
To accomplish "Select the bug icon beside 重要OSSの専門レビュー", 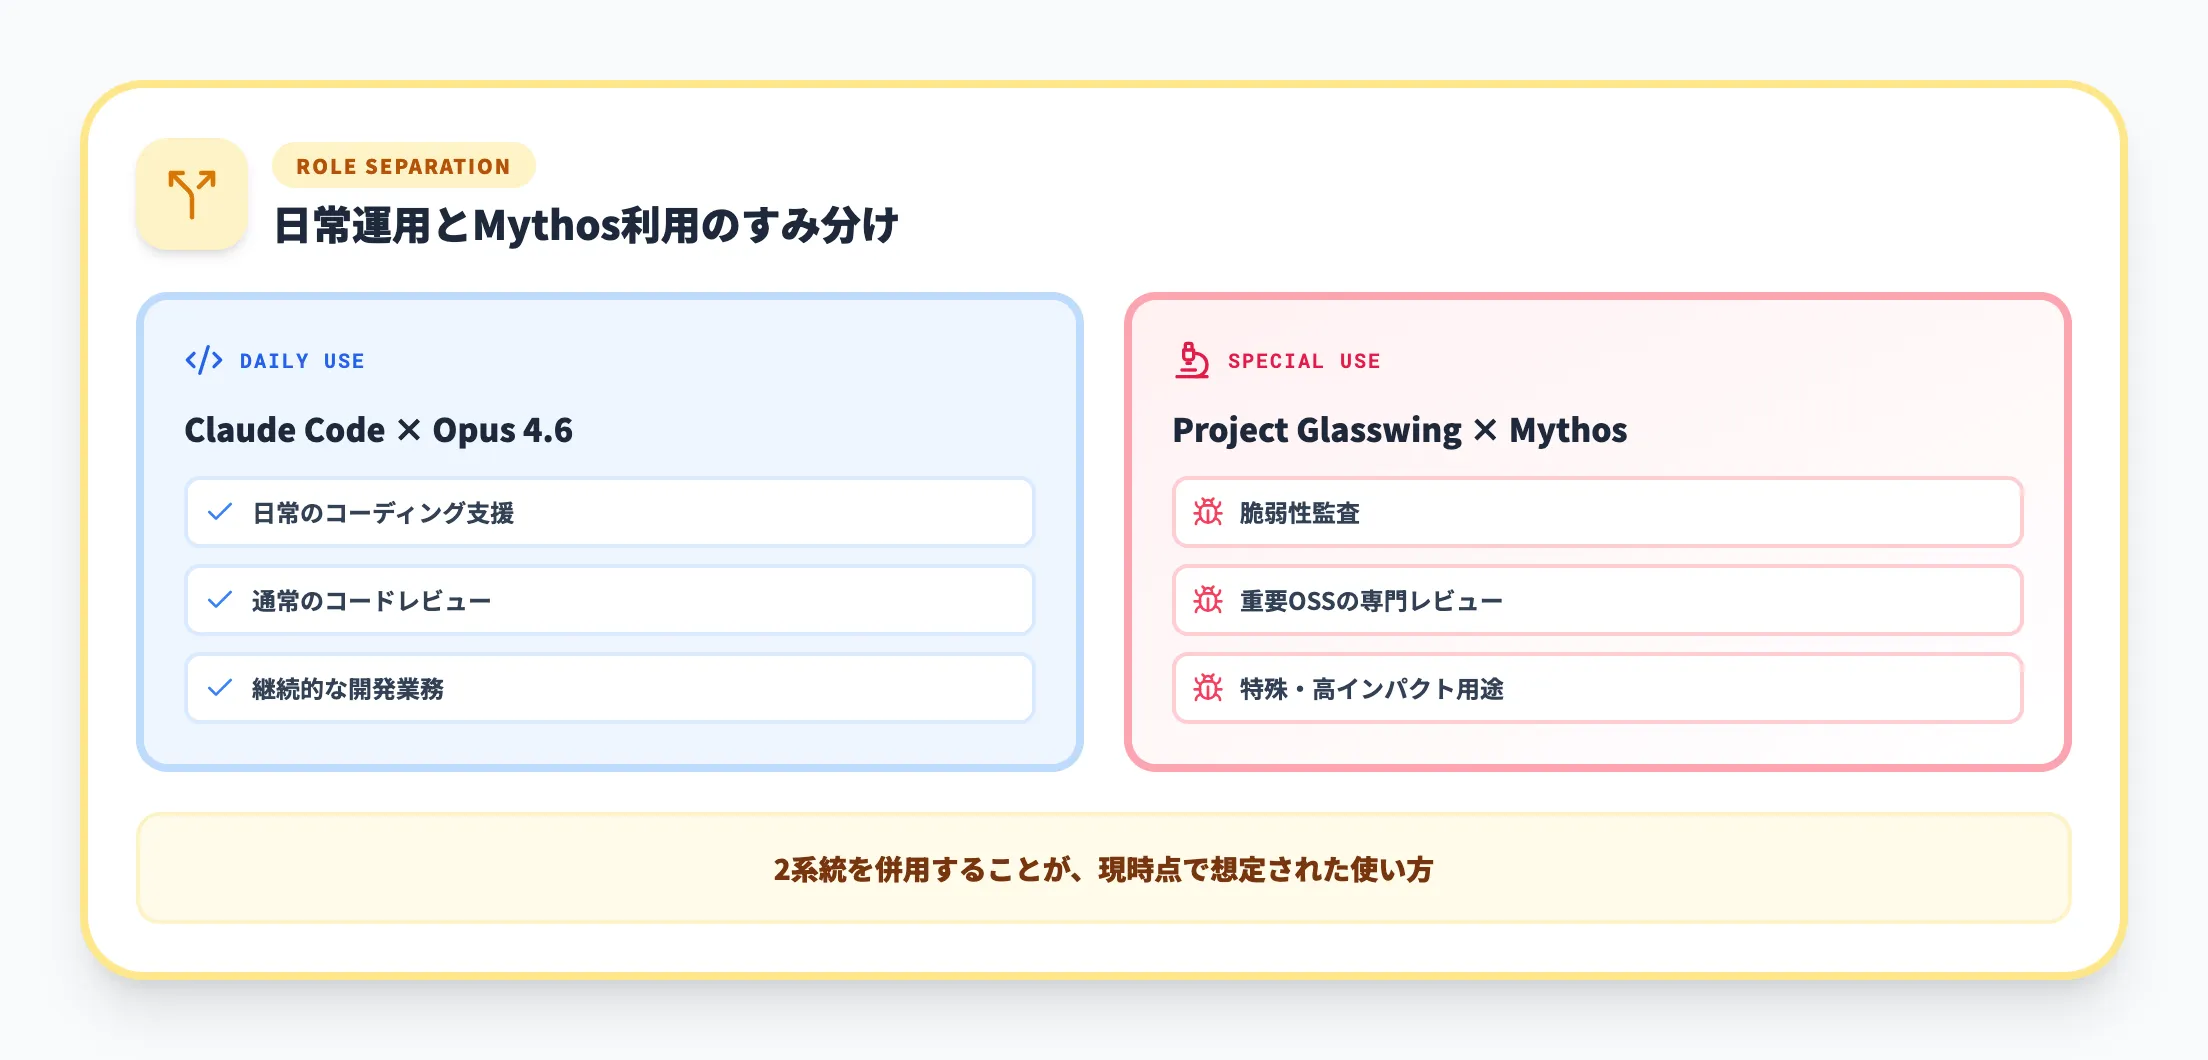I will [1210, 600].
